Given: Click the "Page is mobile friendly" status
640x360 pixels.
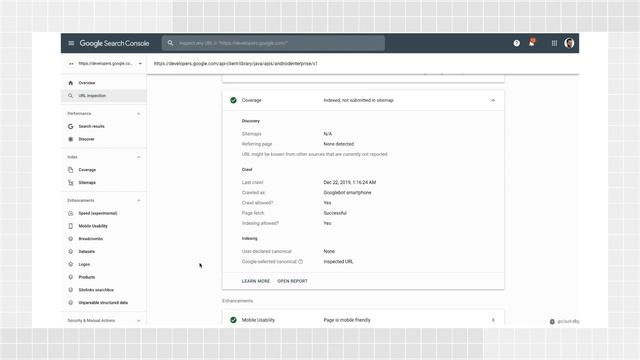Looking at the screenshot, I should 347,320.
